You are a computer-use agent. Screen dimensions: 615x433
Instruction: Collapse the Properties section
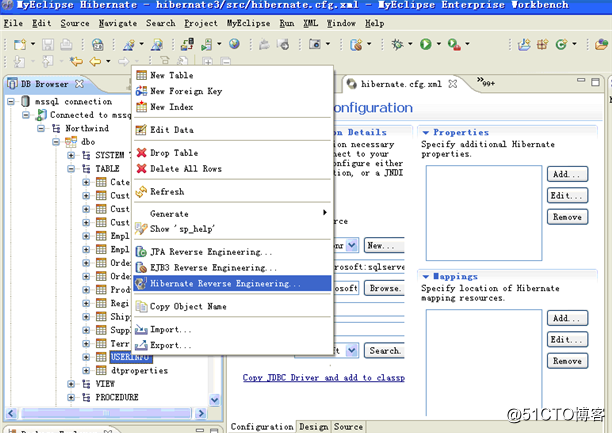426,133
